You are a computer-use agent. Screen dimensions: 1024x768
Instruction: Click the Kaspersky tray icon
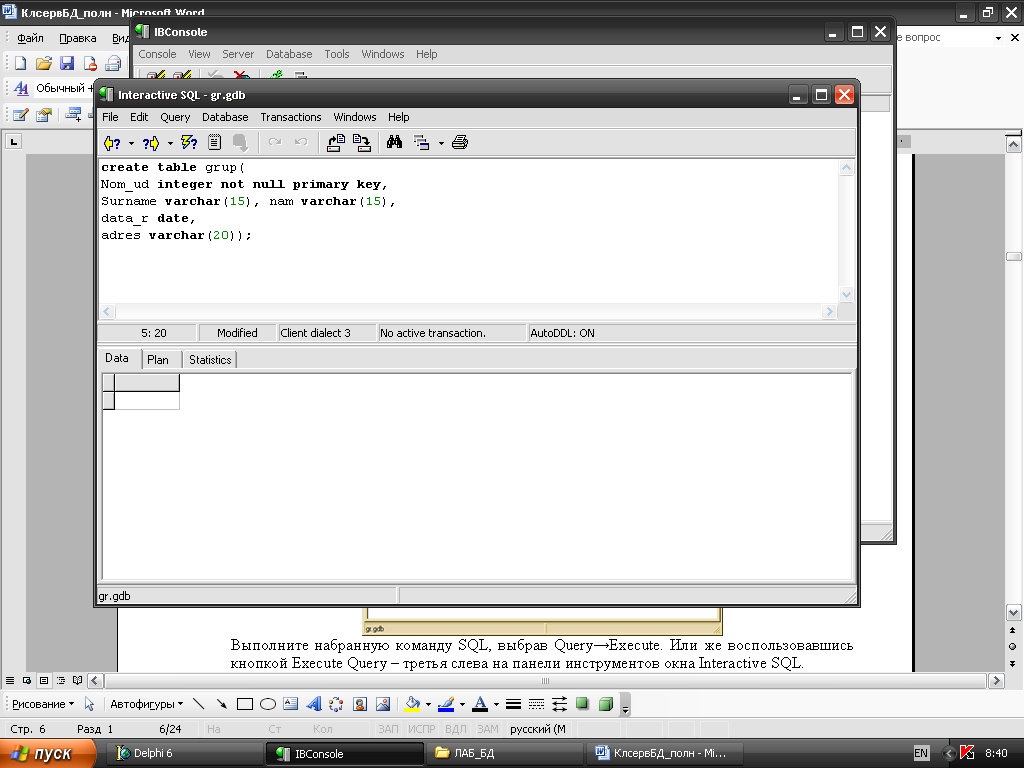[967, 753]
